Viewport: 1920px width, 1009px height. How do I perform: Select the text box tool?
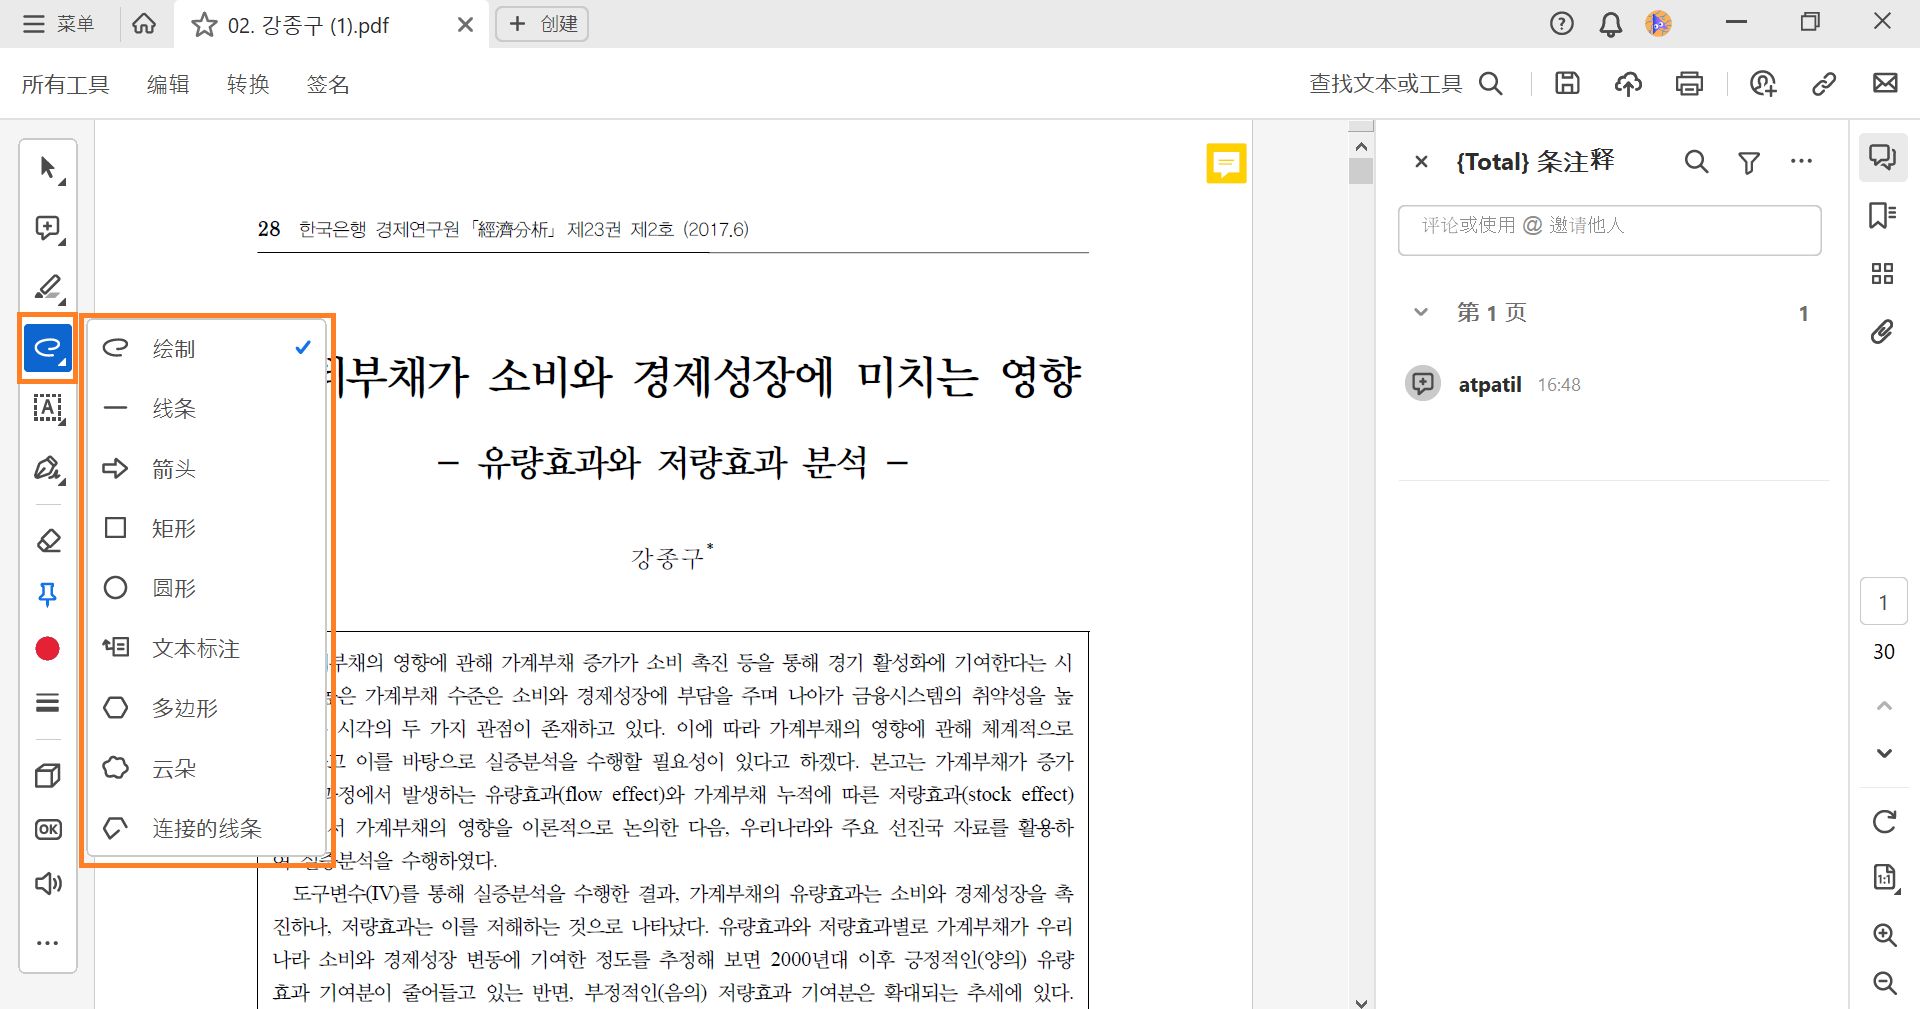48,408
